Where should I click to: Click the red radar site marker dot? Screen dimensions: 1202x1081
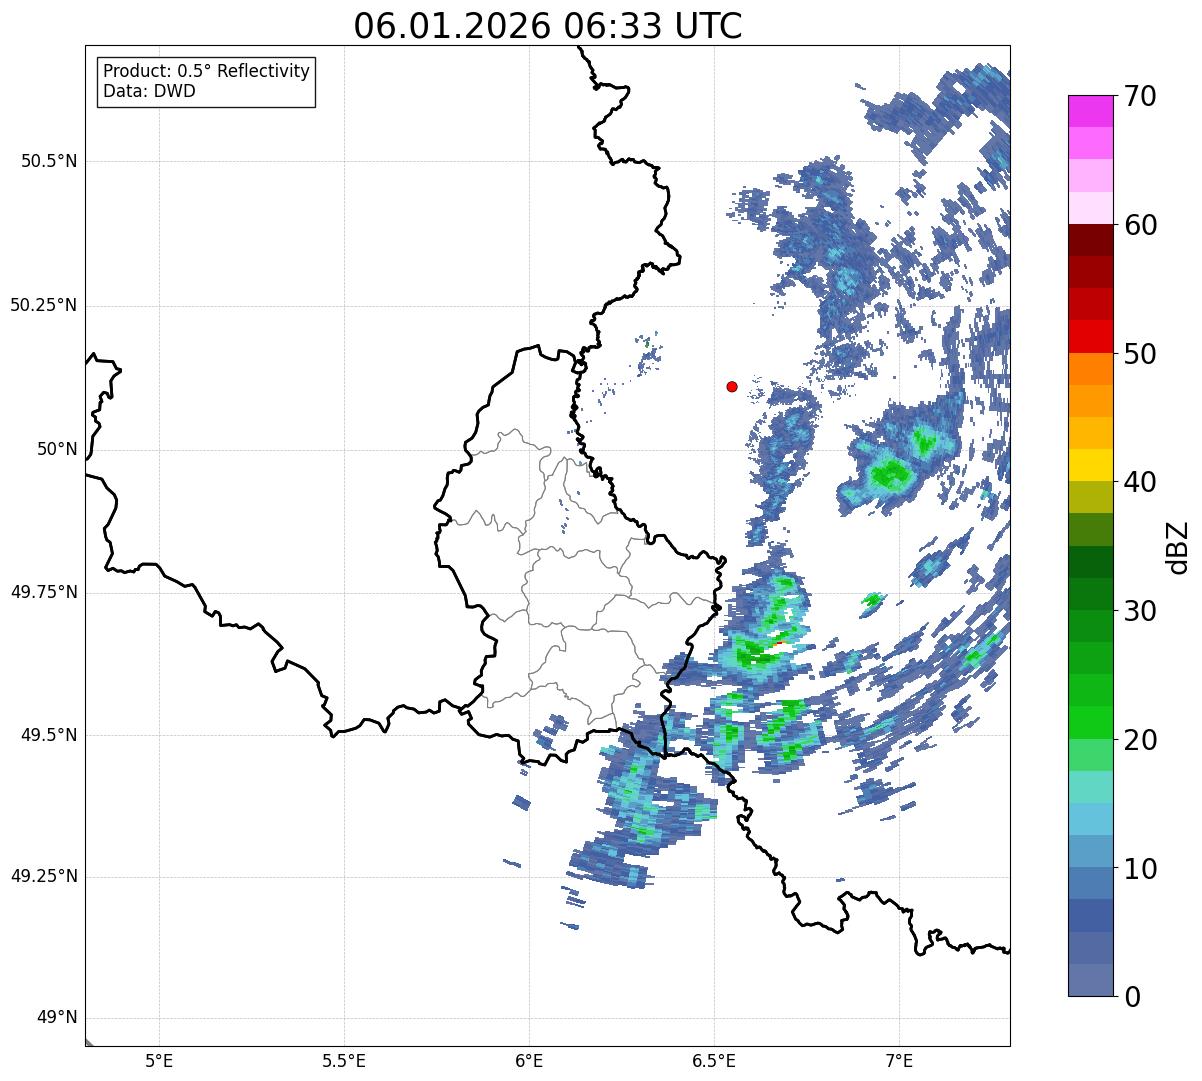click(732, 386)
